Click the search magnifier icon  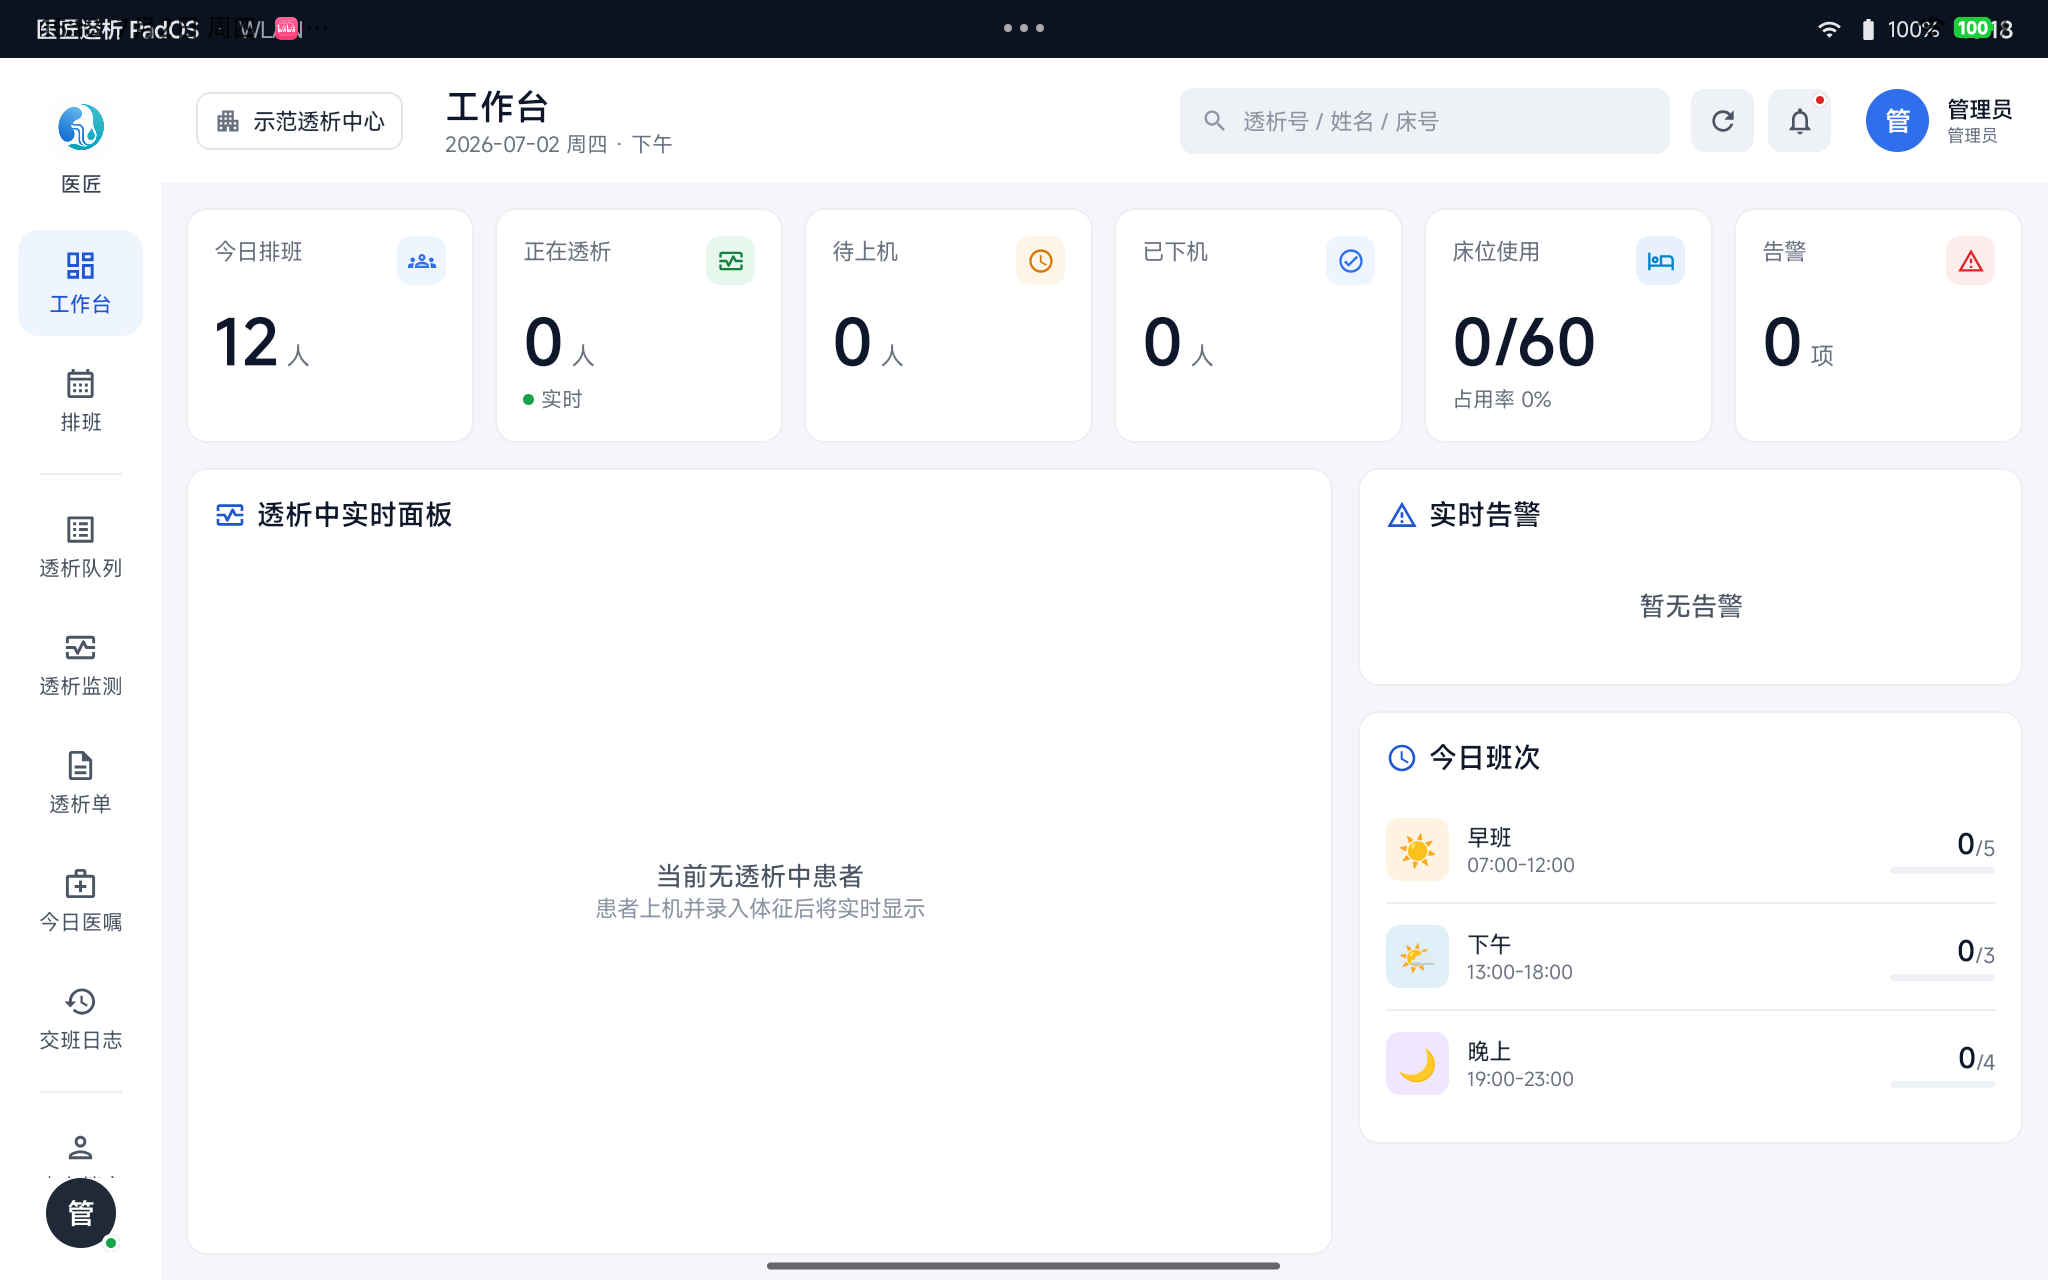coord(1214,121)
